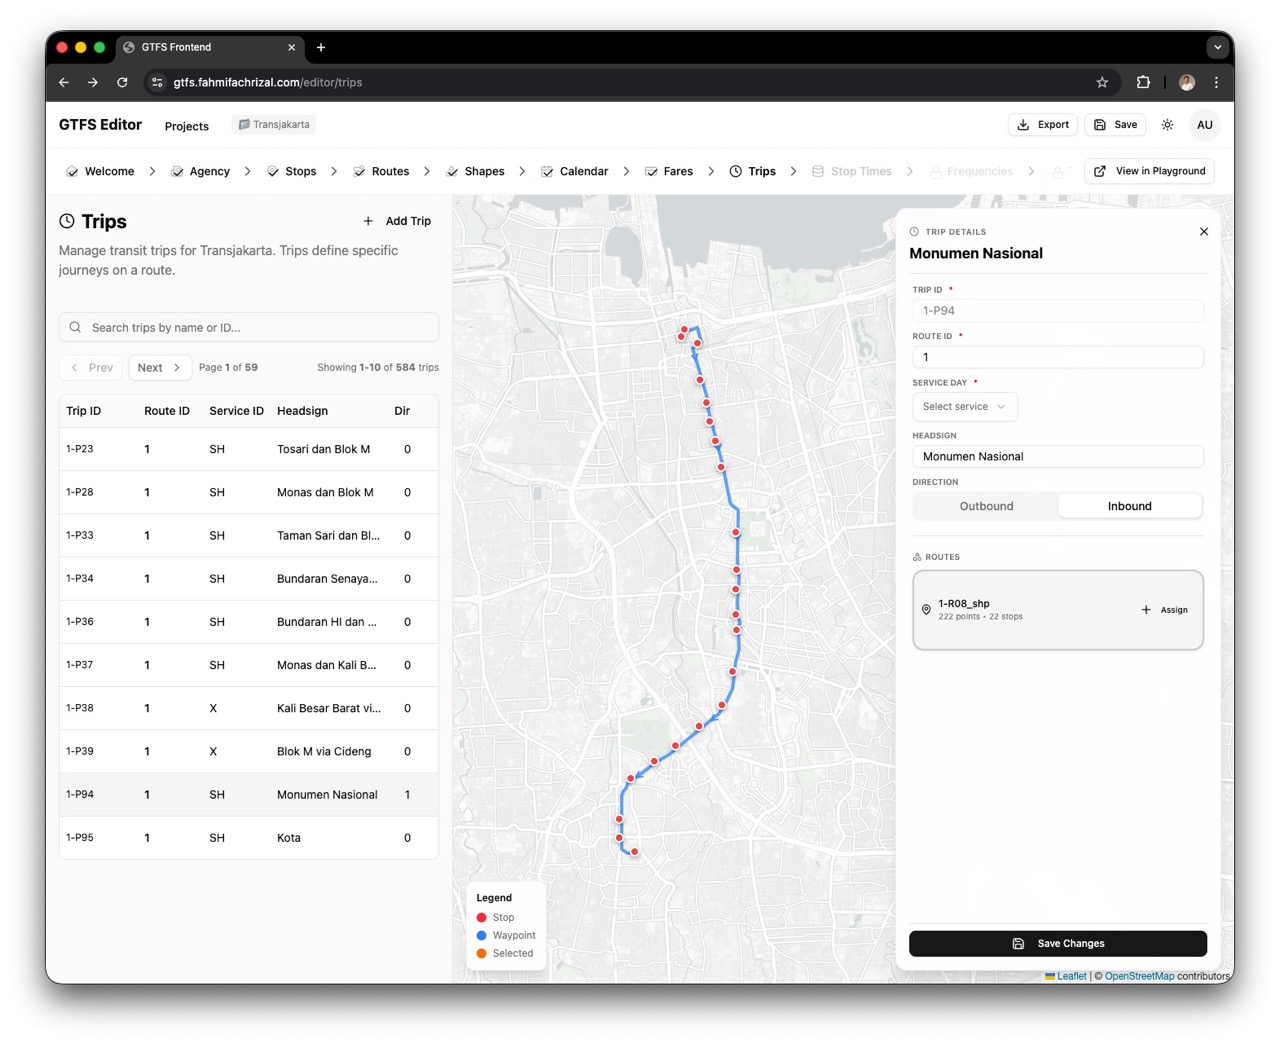Open the browser extensions puzzle icon
The width and height of the screenshot is (1280, 1044).
pos(1143,83)
